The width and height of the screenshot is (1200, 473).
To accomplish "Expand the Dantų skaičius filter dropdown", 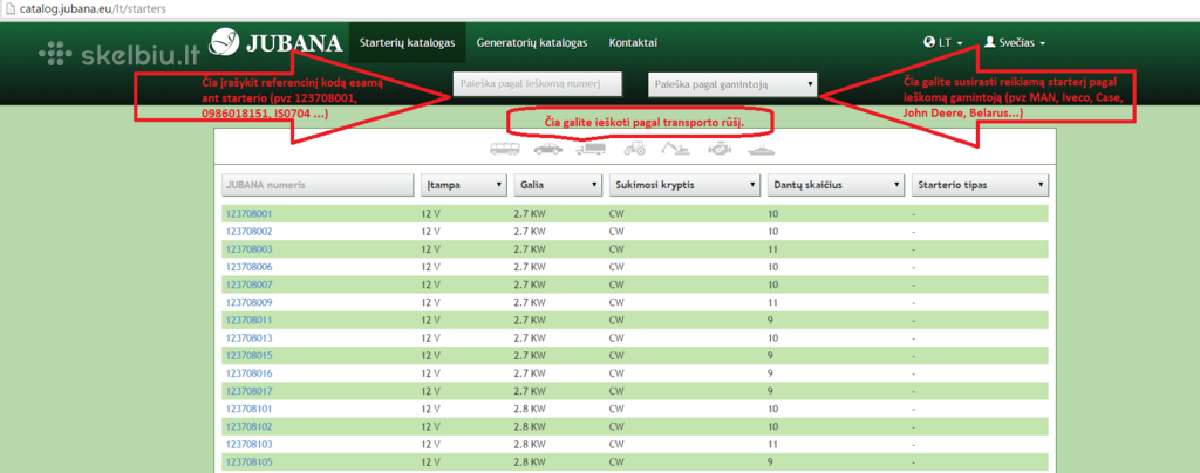I will [836, 185].
